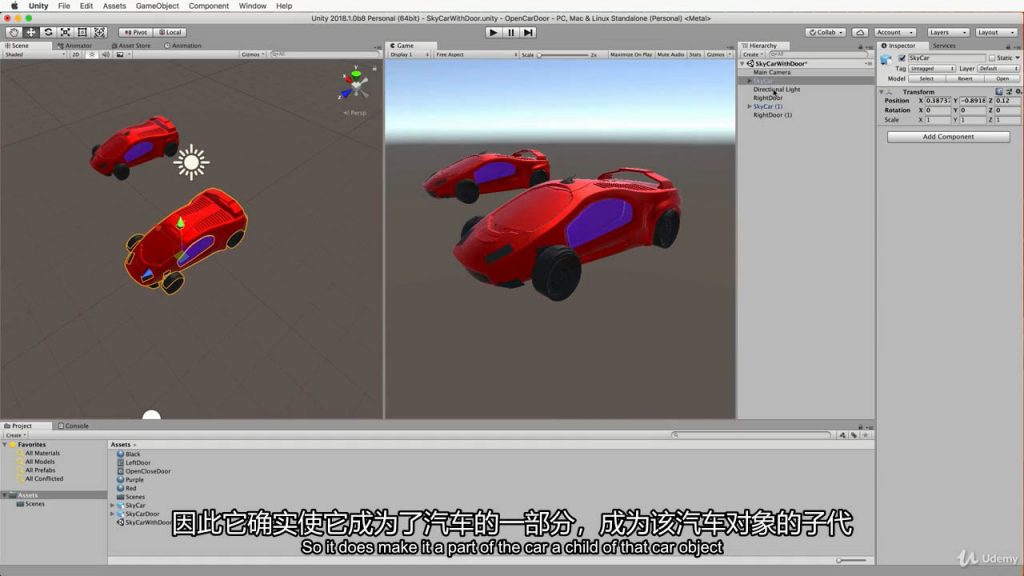Open the Project Create menu
Image resolution: width=1024 pixels, height=576 pixels.
[x=15, y=435]
